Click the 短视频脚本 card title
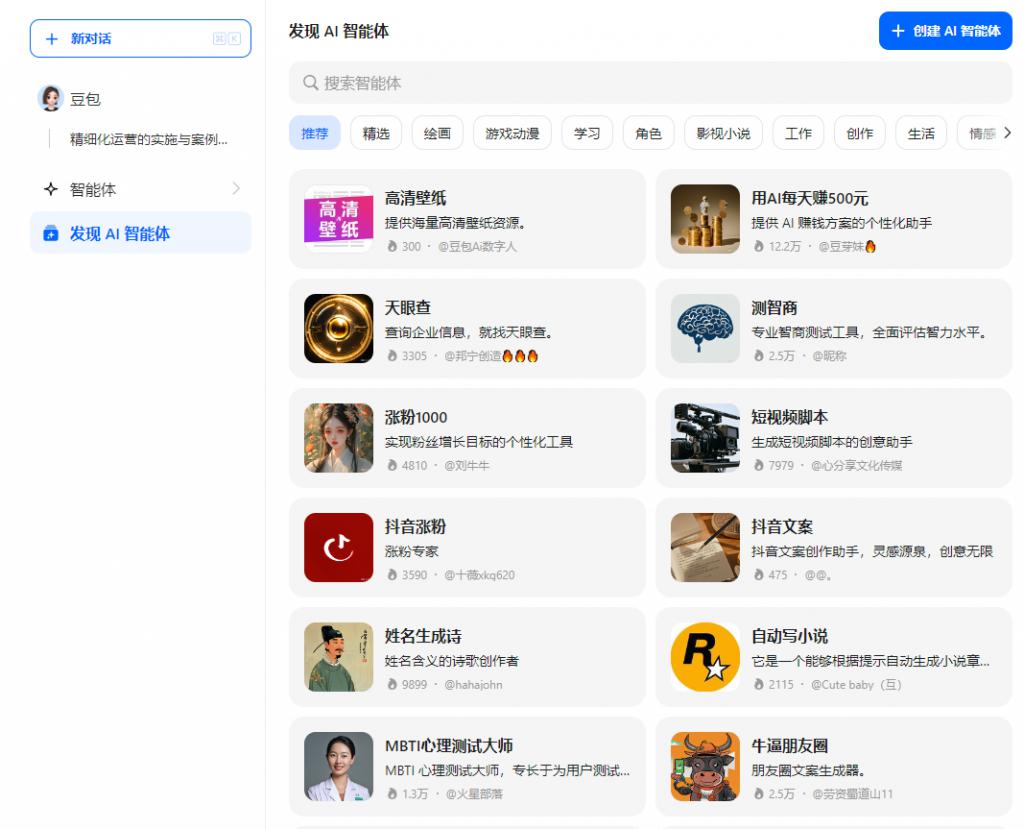Viewport: 1024px width, 829px height. 790,417
